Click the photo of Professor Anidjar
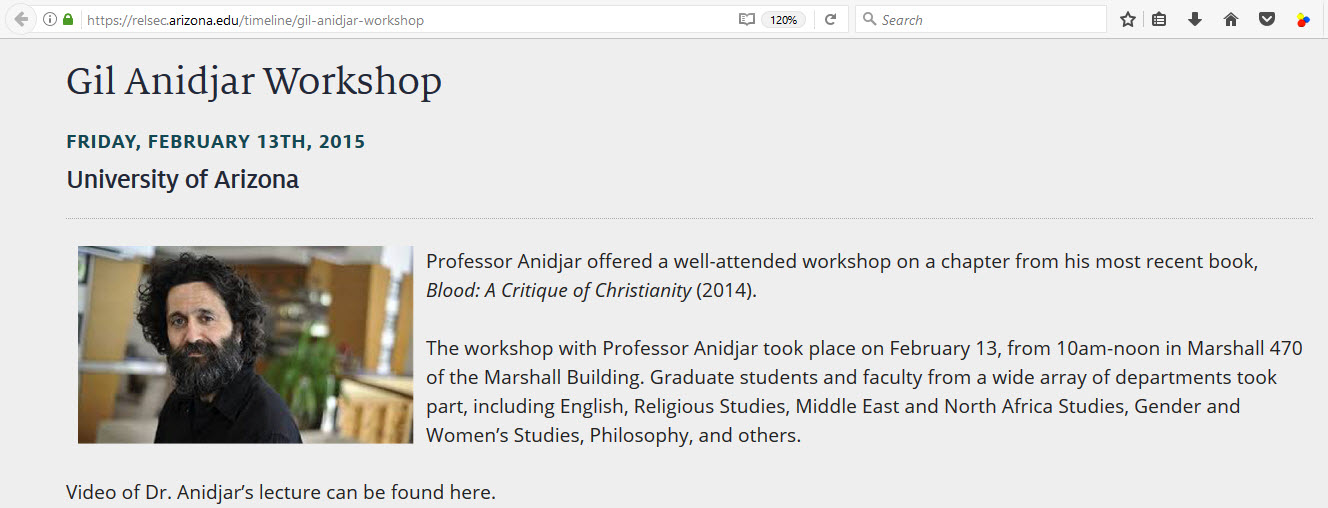Screen dimensions: 1328x508 (x=245, y=345)
